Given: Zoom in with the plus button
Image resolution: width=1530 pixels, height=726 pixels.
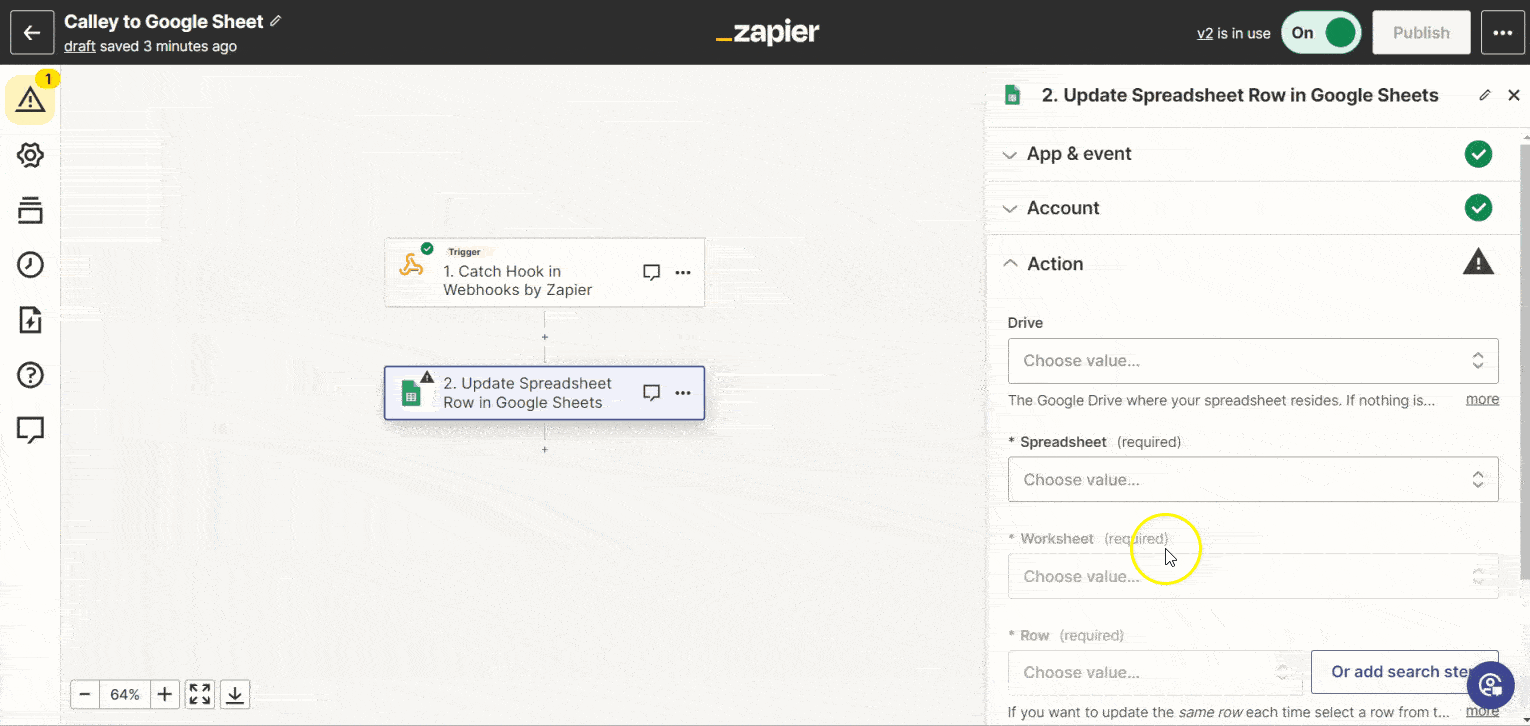Looking at the screenshot, I should [x=165, y=694].
